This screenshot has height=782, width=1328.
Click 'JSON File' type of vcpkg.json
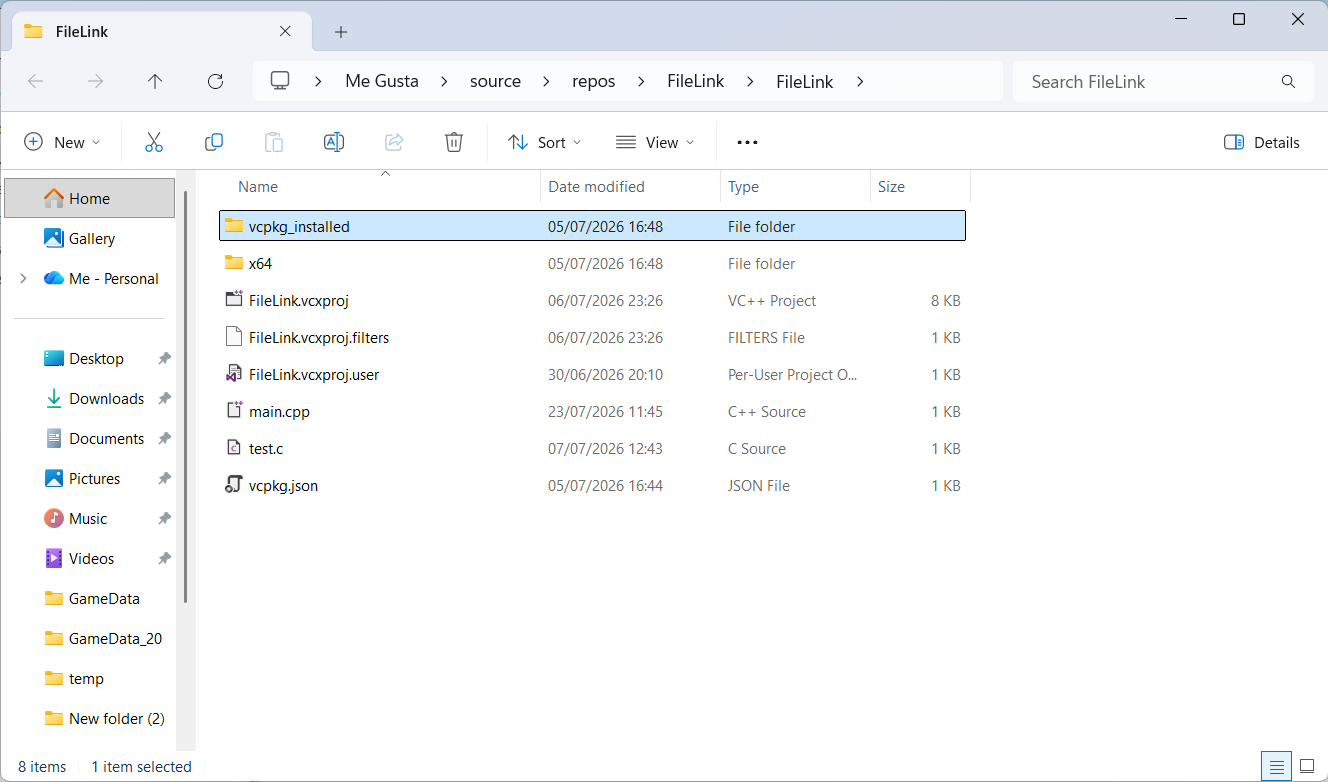[759, 485]
